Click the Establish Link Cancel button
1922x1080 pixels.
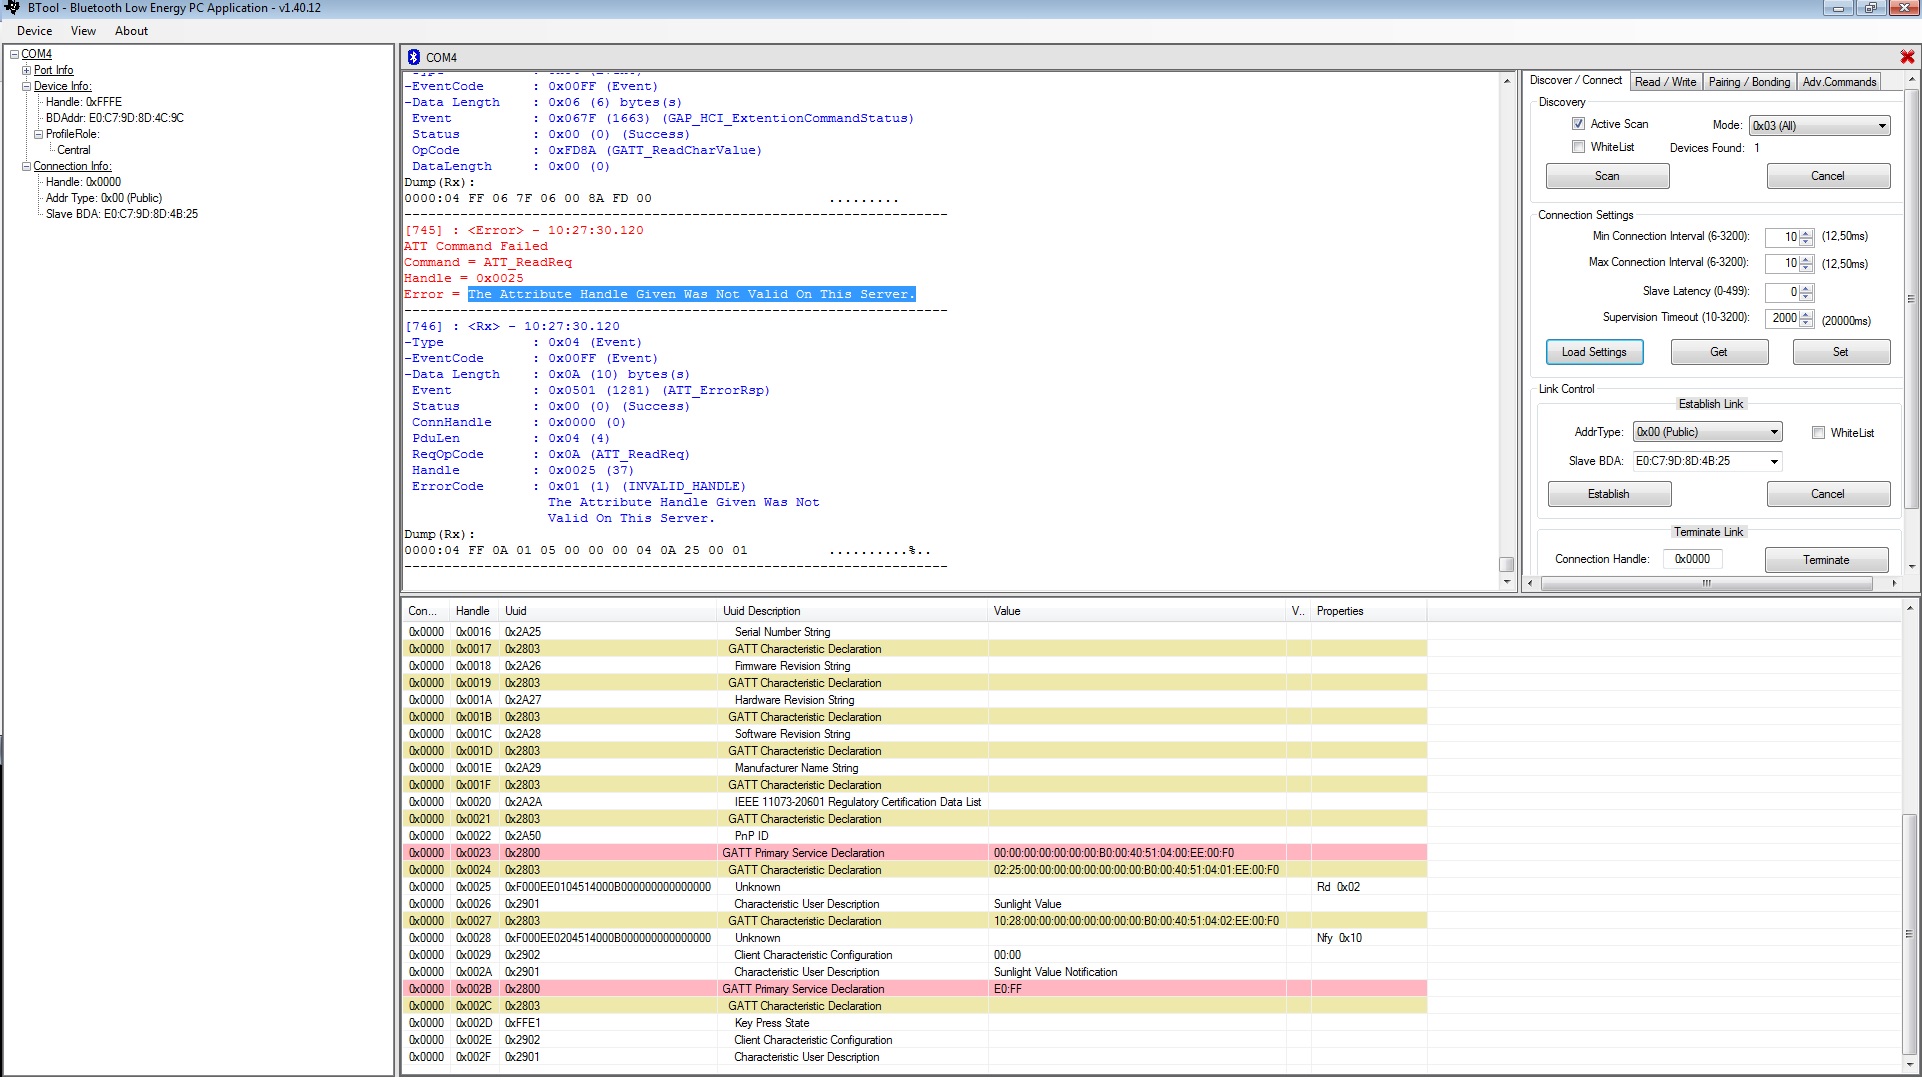pyautogui.click(x=1827, y=494)
